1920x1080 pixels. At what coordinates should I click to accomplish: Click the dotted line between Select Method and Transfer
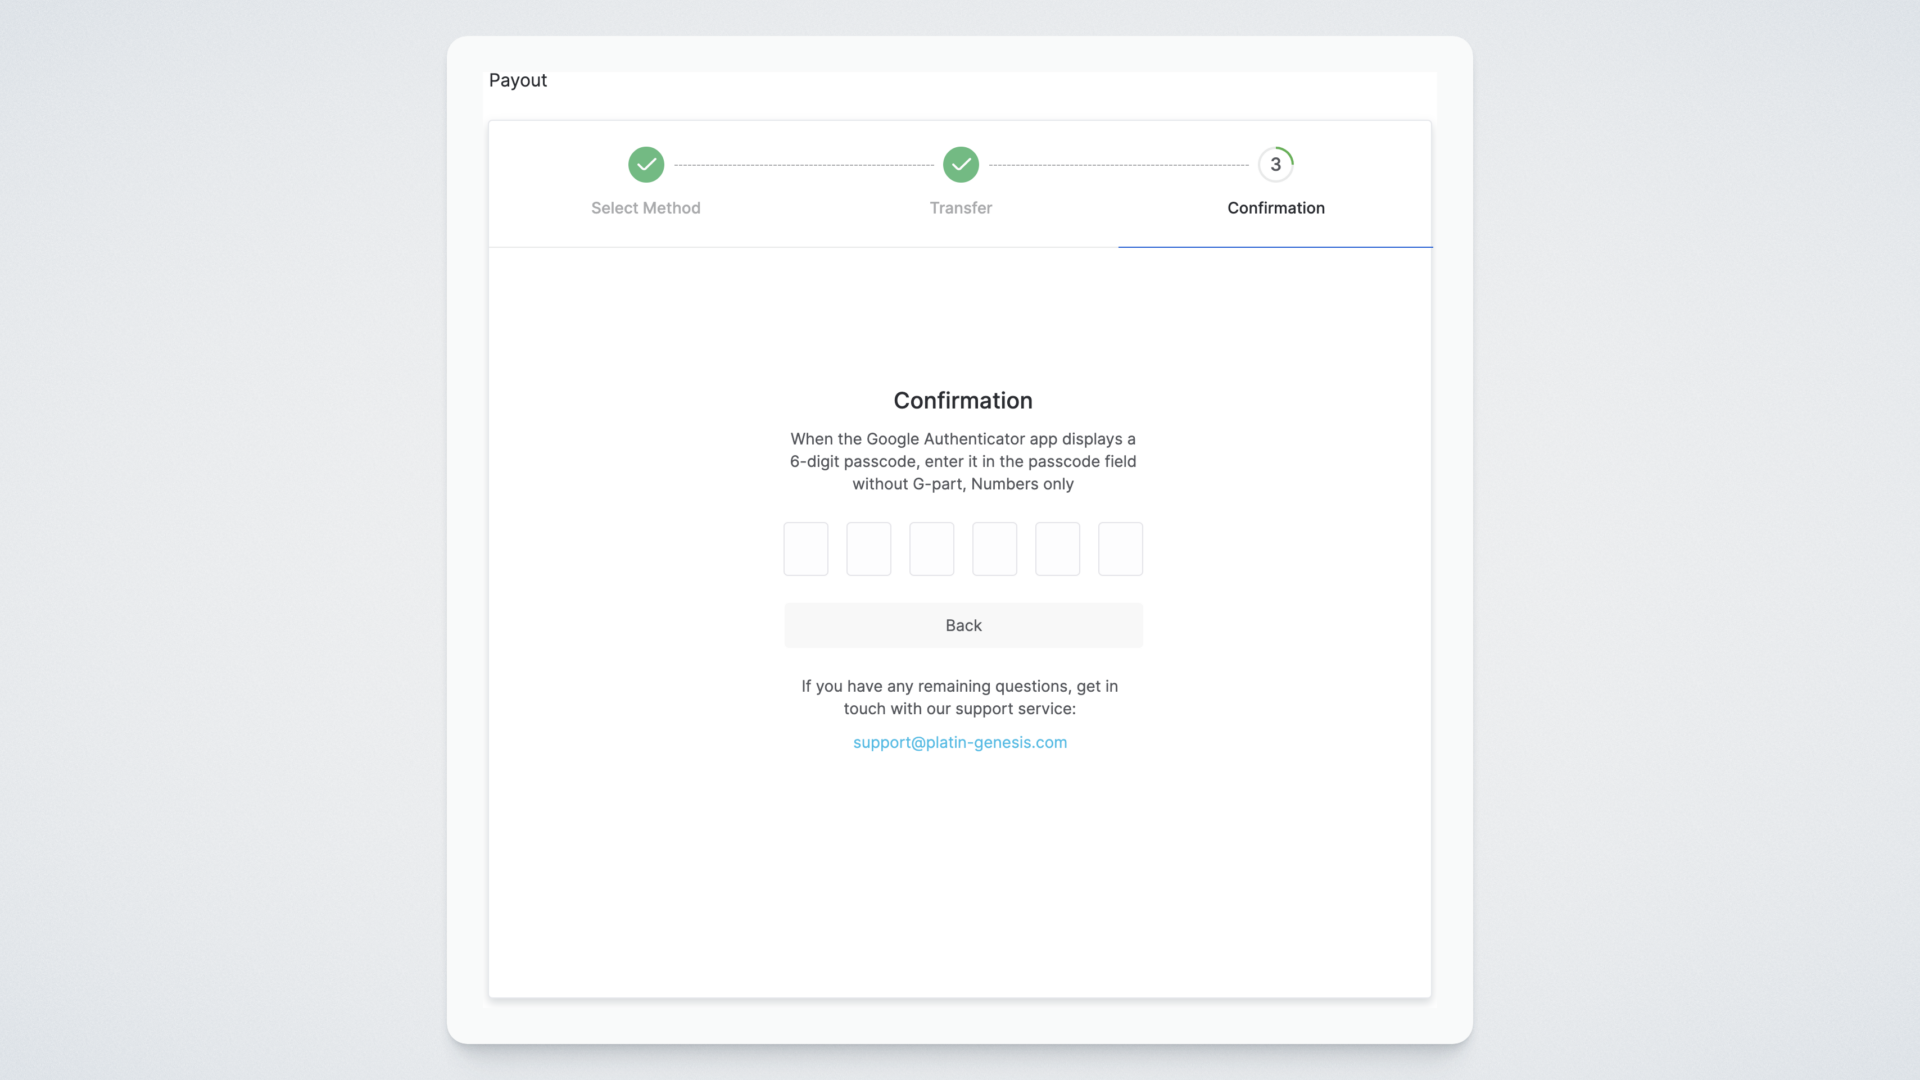coord(804,165)
